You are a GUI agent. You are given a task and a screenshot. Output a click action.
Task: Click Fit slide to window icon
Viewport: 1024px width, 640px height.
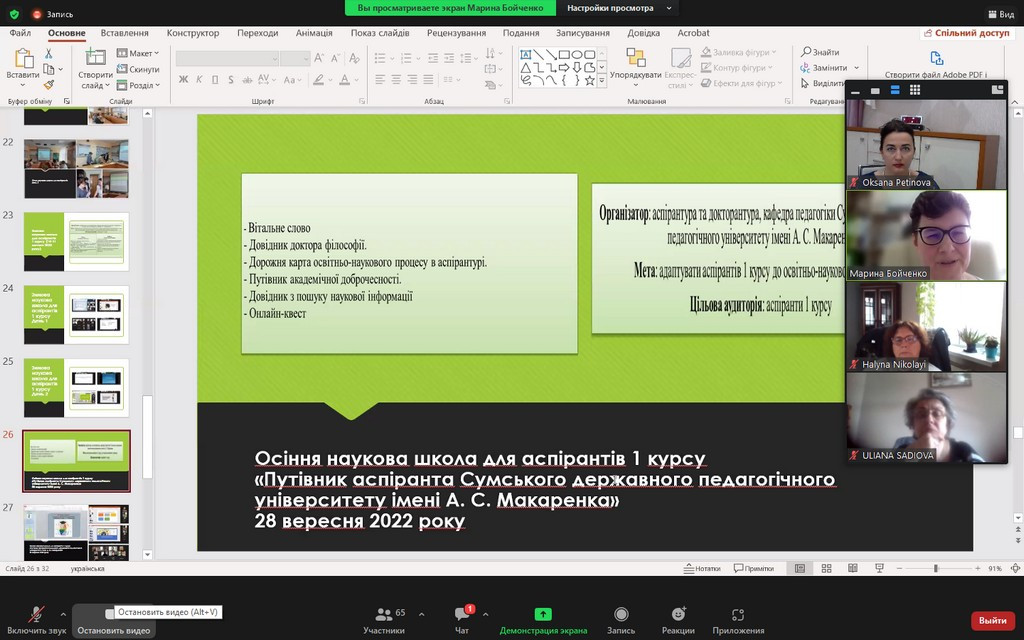point(1016,568)
